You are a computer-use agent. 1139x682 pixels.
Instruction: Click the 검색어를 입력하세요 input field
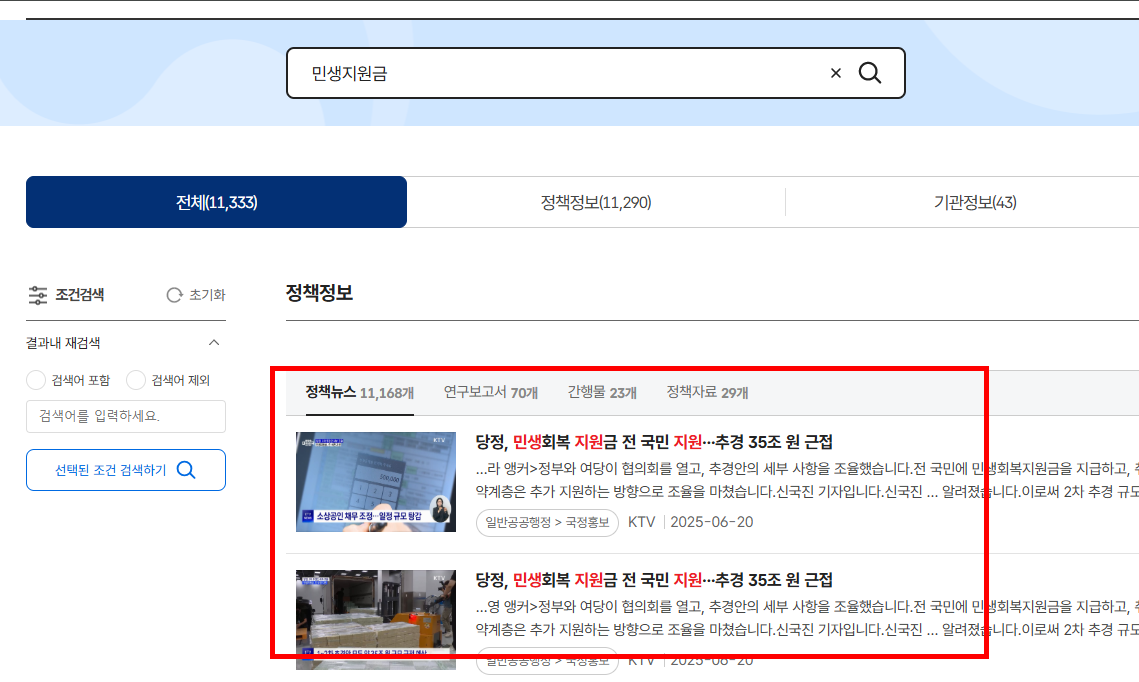click(x=125, y=416)
